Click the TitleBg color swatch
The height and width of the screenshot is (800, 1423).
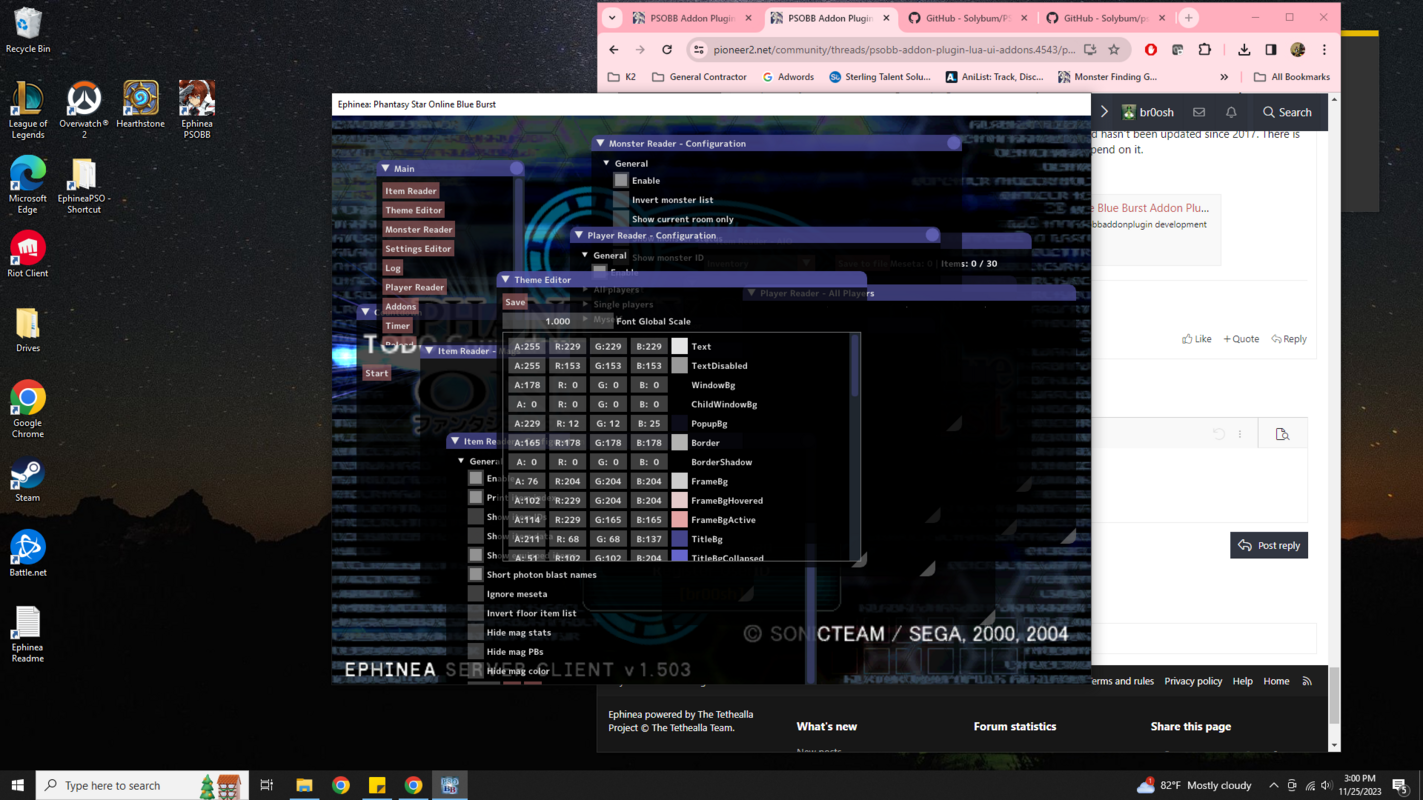pos(679,538)
